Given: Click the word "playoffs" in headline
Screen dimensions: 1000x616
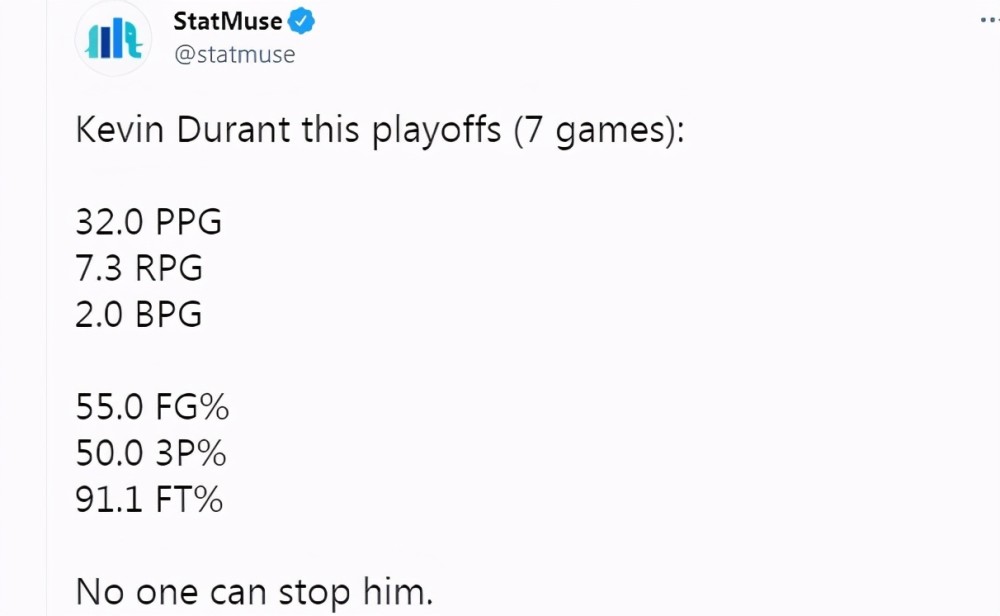Looking at the screenshot, I should pos(435,131).
